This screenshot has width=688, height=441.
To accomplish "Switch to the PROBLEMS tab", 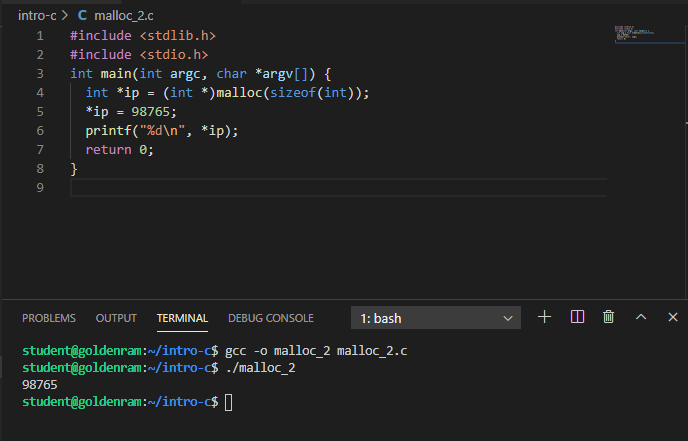I will pos(49,318).
